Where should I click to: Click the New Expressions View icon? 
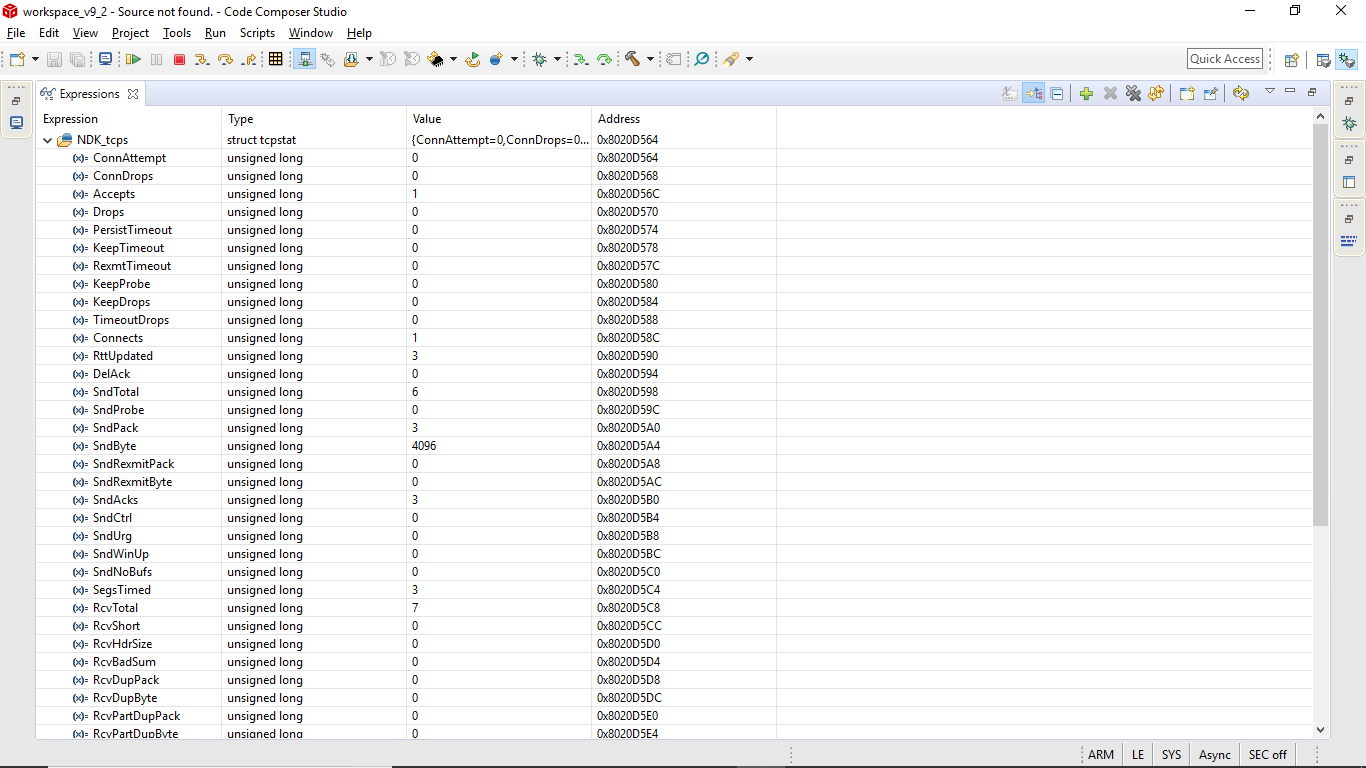pos(1187,93)
